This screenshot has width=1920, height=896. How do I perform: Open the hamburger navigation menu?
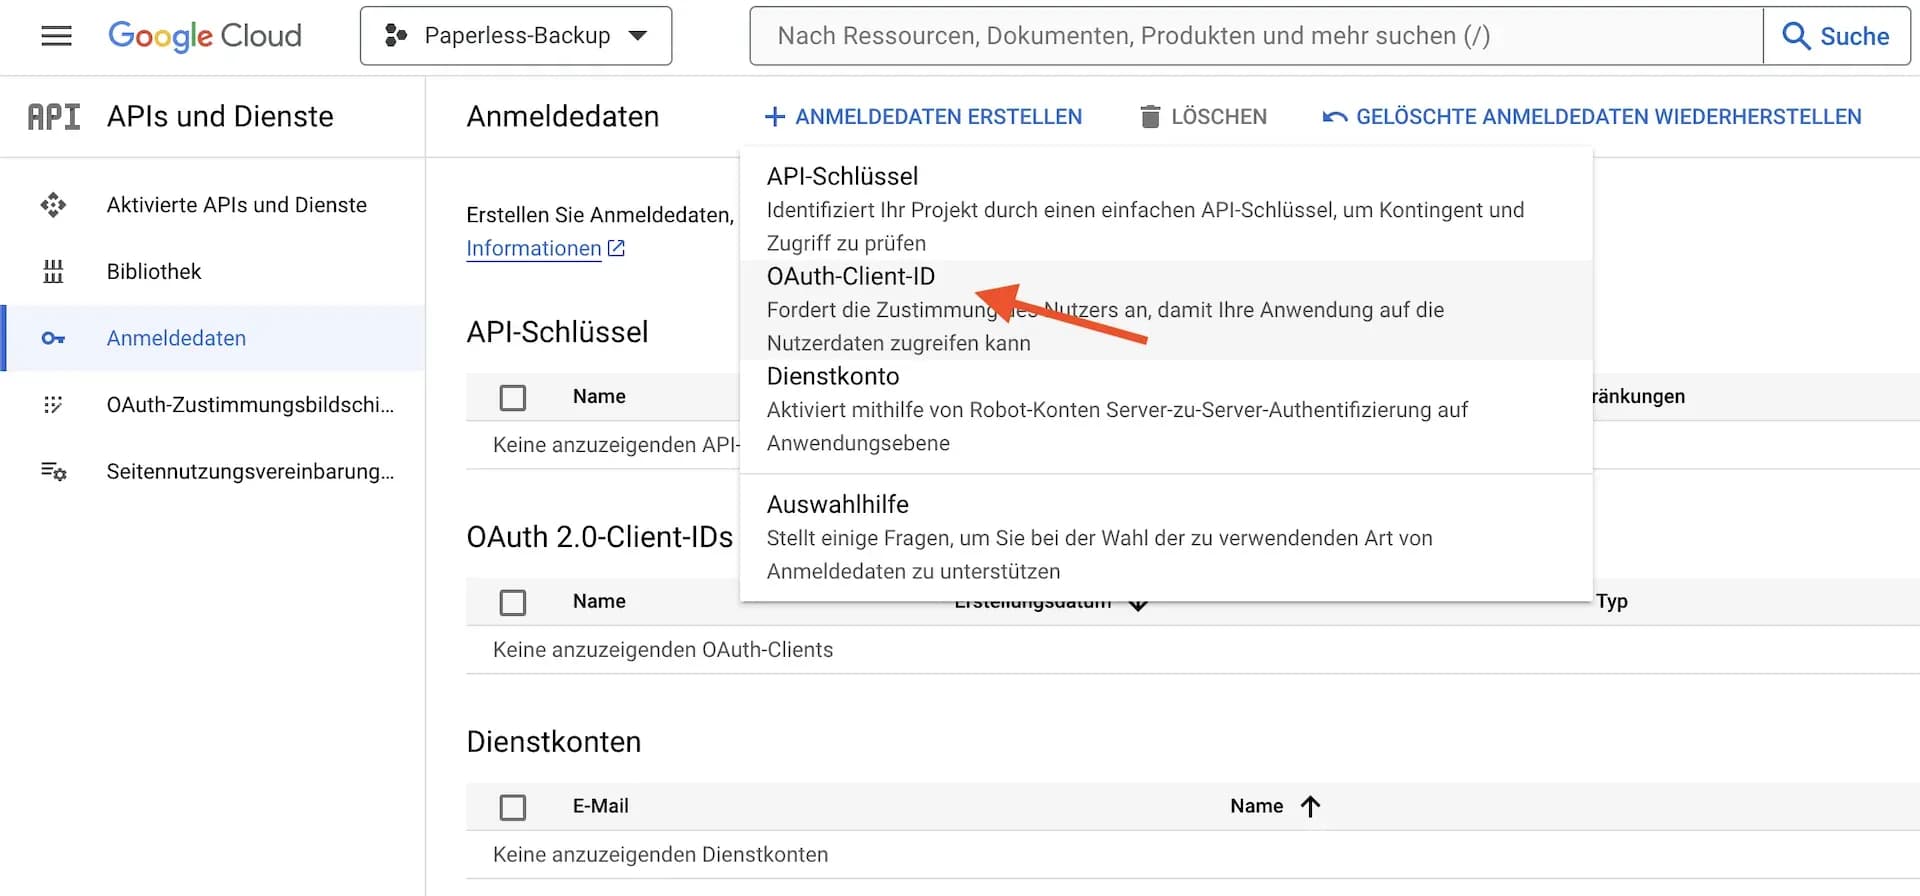point(56,36)
